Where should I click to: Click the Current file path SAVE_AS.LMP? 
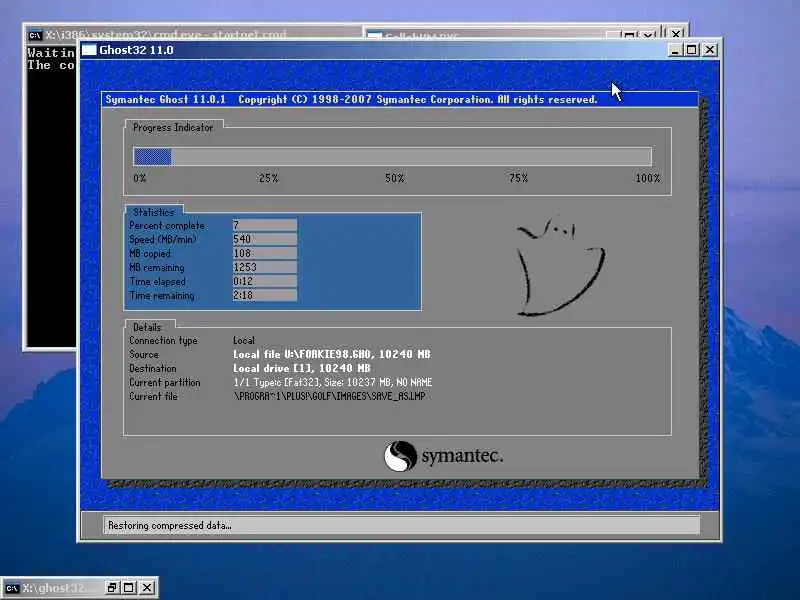329,396
